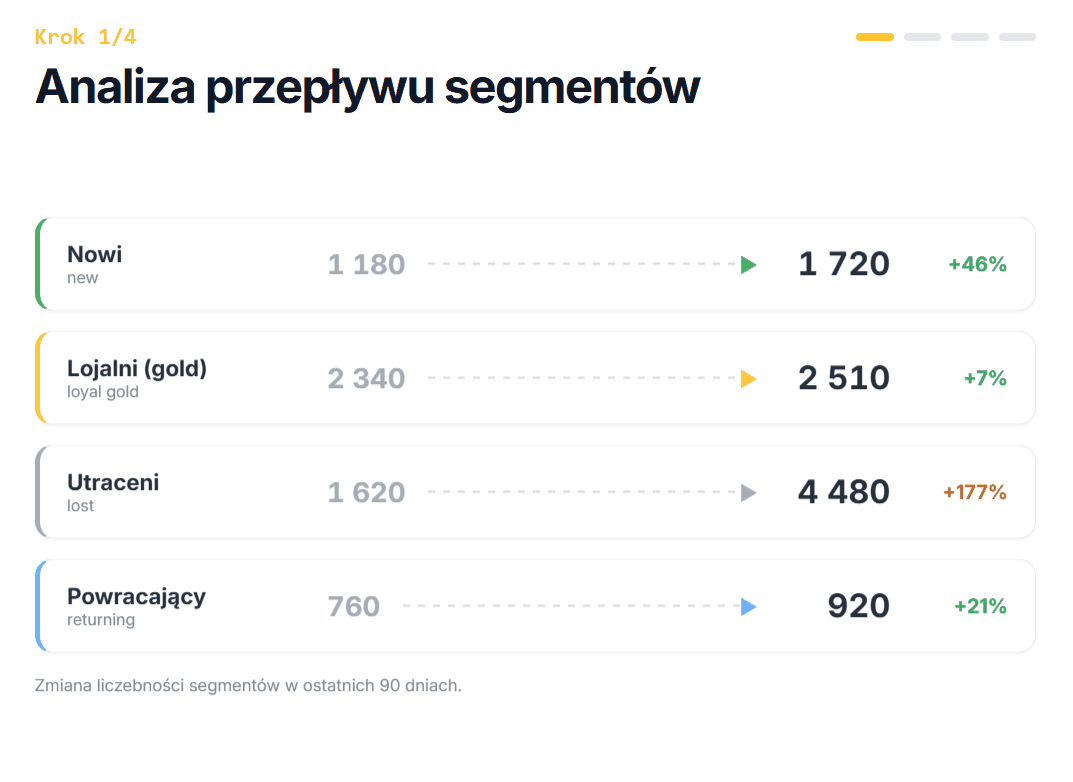This screenshot has height=782, width=1073.
Task: Click the +177% change badge
Action: 974,492
